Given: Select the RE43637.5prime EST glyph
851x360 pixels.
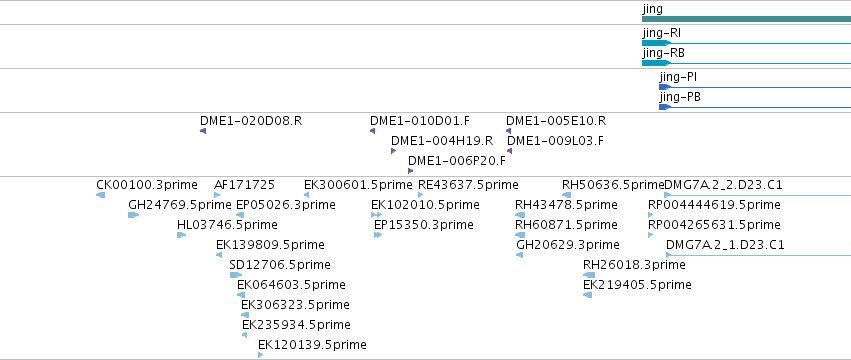Looking at the screenshot, I should click(x=421, y=195).
